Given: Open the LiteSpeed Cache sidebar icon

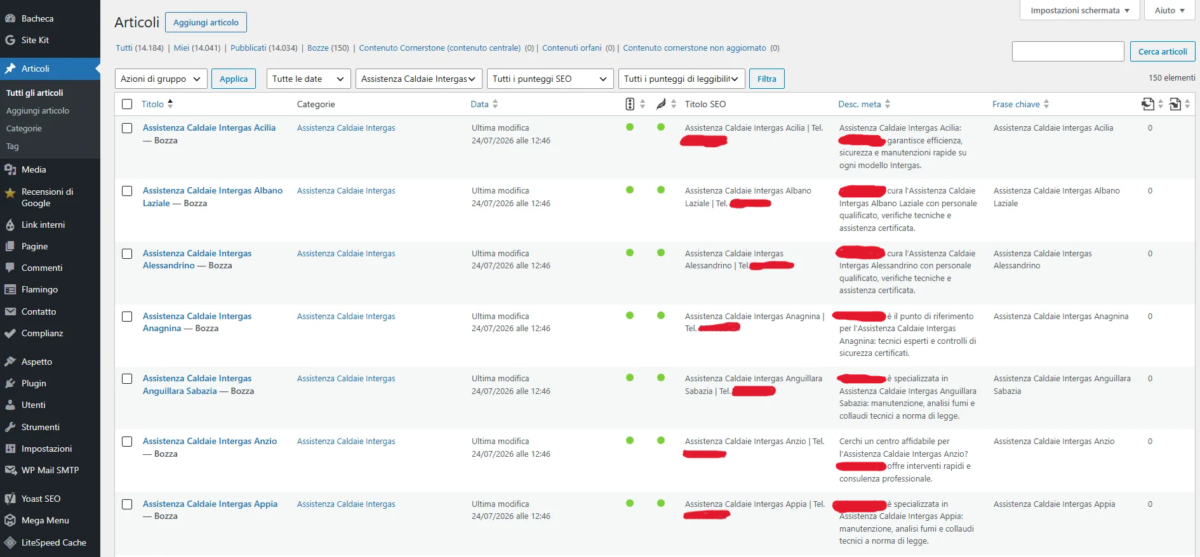Looking at the screenshot, I should point(10,542).
